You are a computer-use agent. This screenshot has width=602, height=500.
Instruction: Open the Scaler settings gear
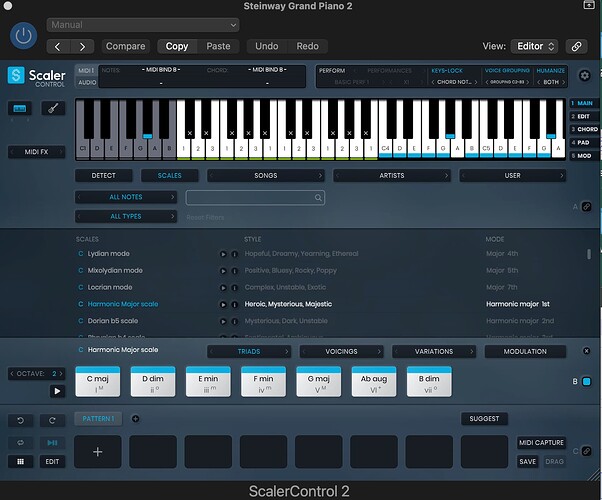click(x=585, y=76)
